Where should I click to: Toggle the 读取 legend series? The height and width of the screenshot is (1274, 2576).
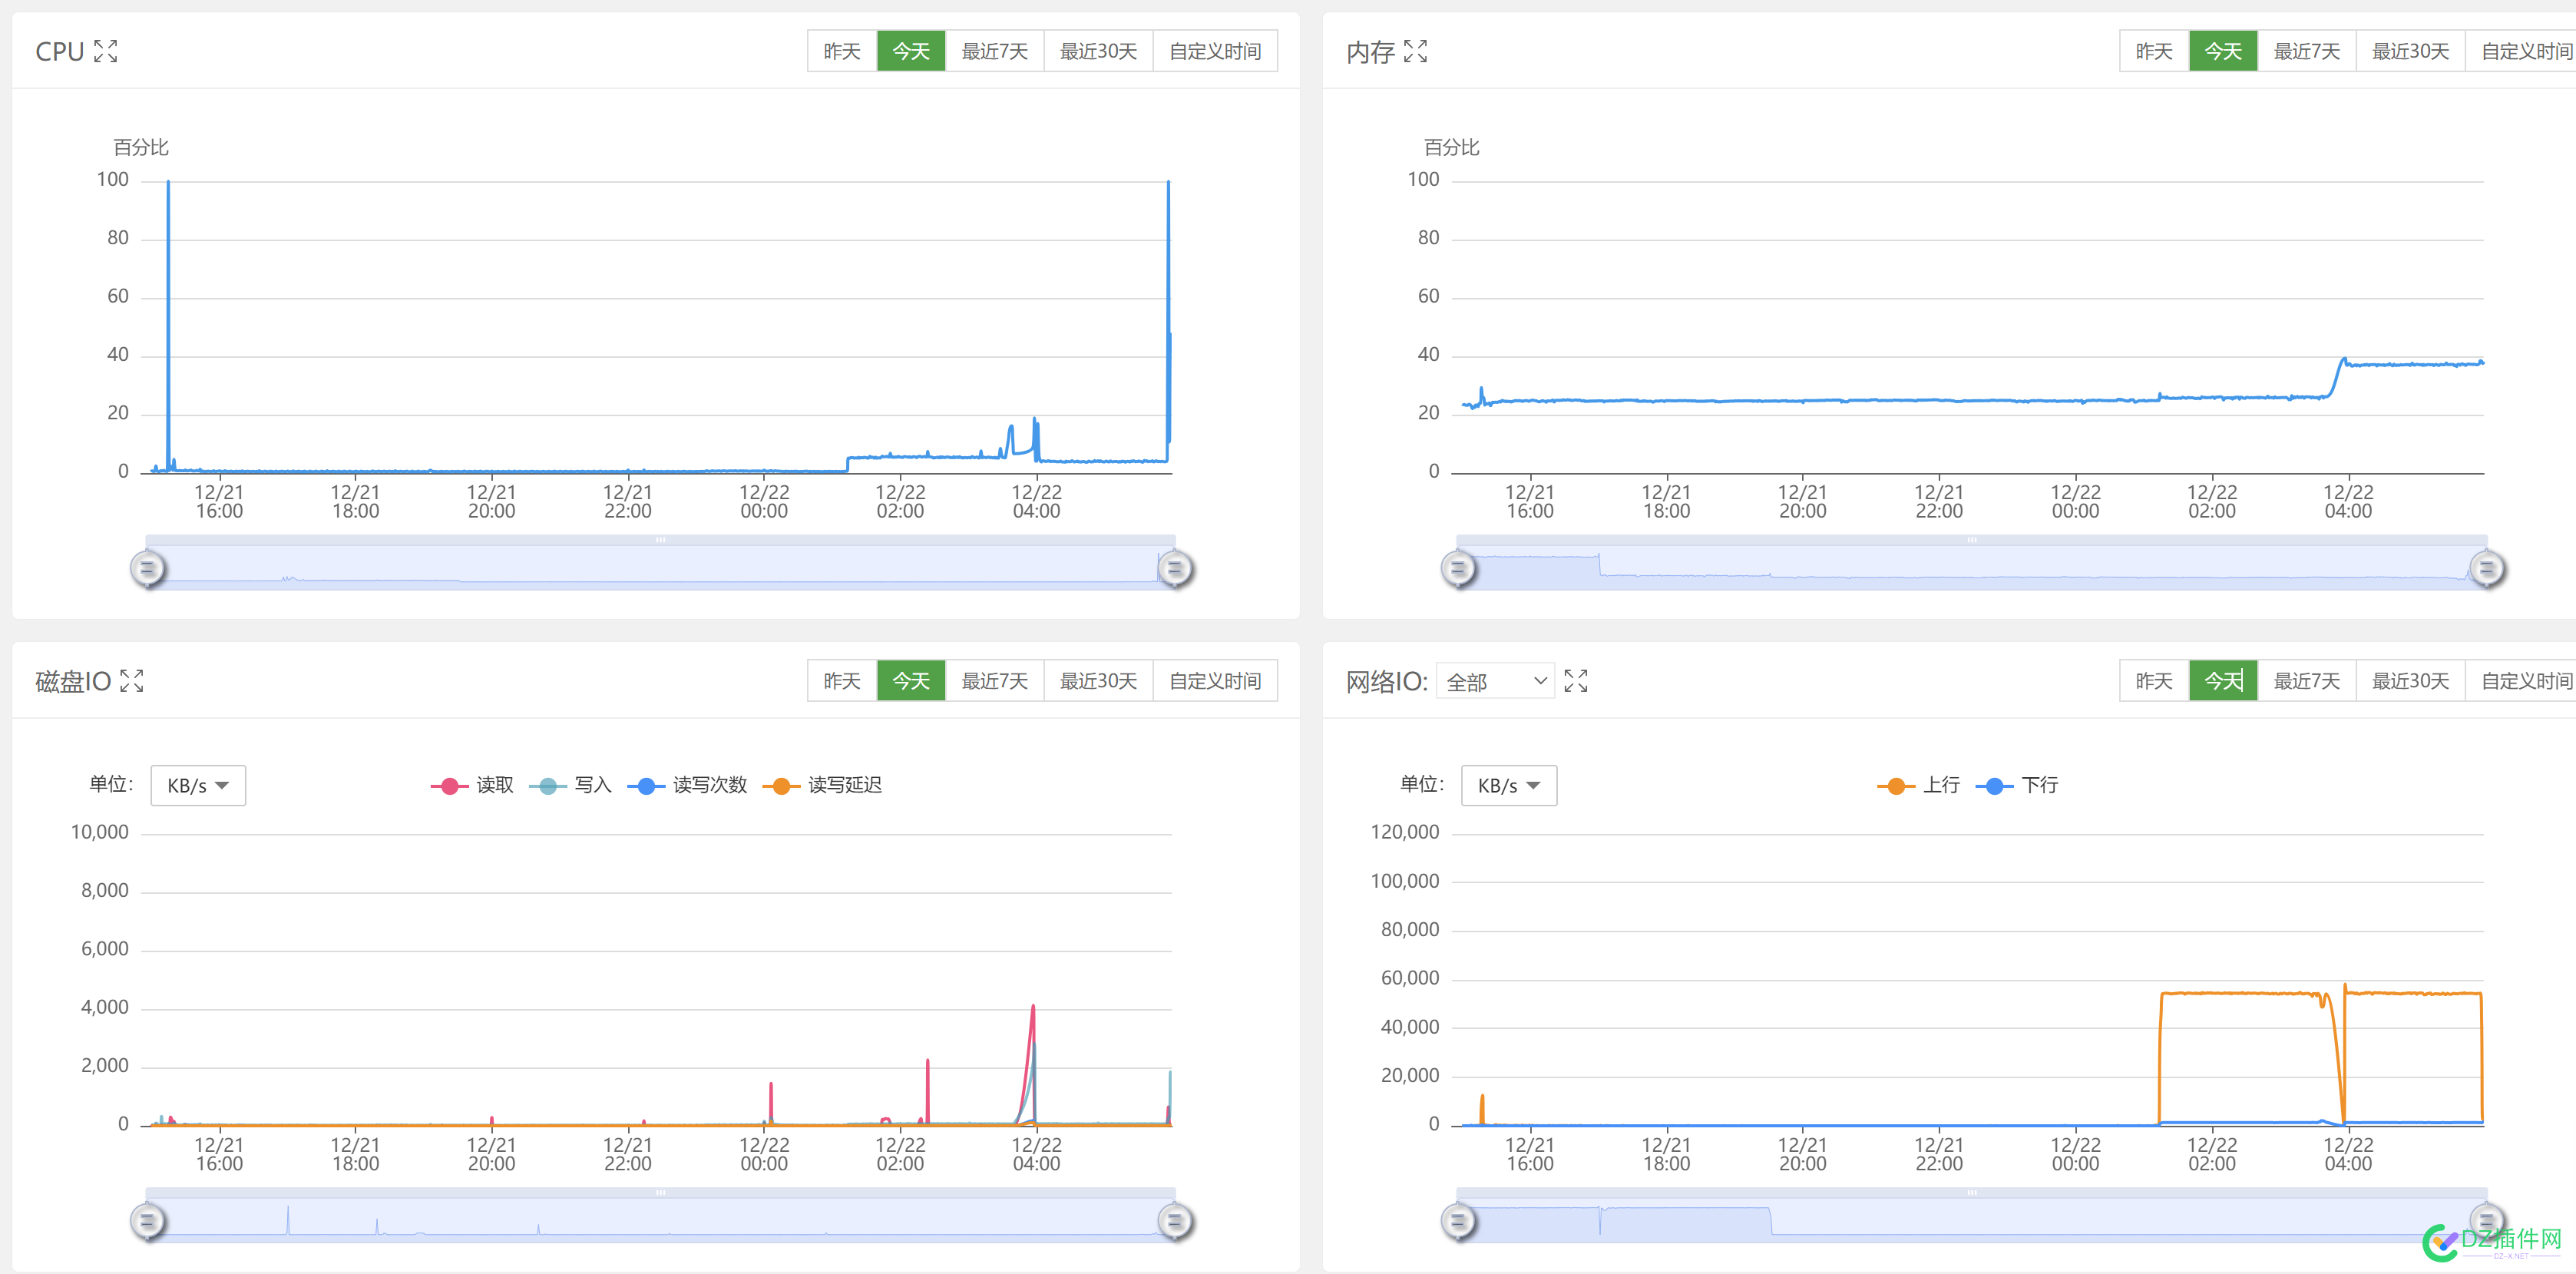(x=472, y=785)
